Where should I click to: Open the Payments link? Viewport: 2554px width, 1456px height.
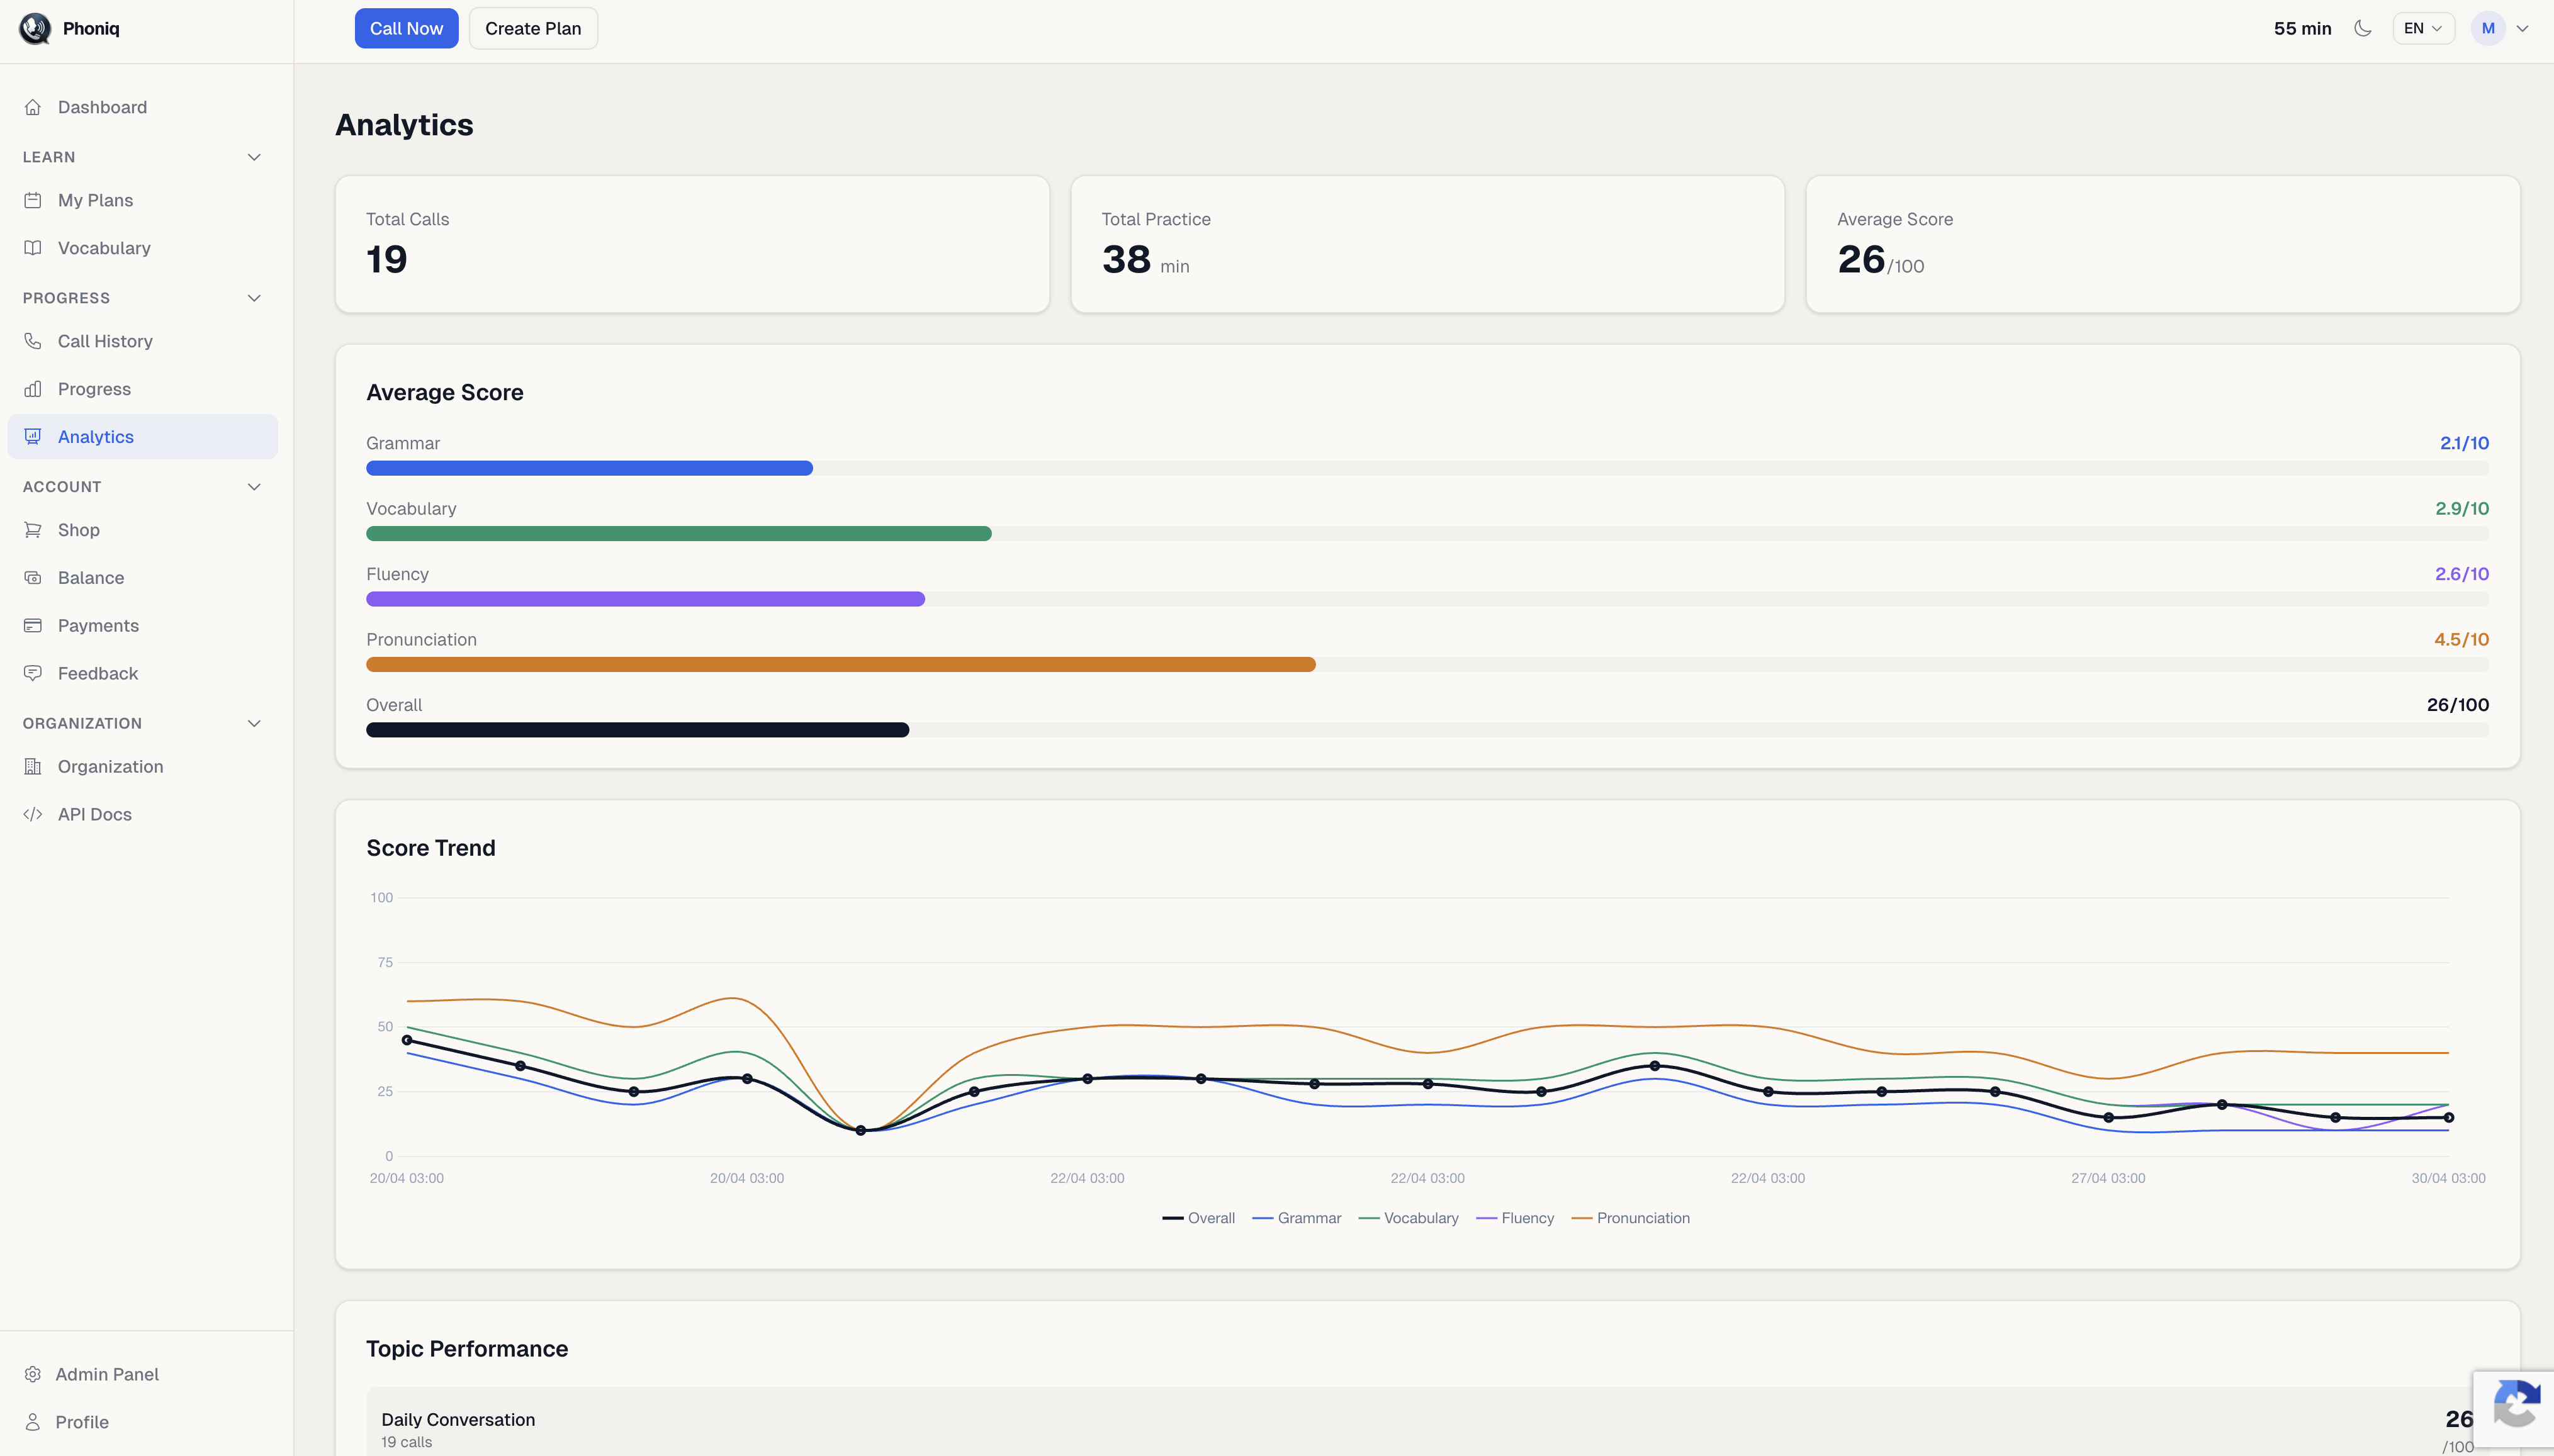pyautogui.click(x=143, y=626)
